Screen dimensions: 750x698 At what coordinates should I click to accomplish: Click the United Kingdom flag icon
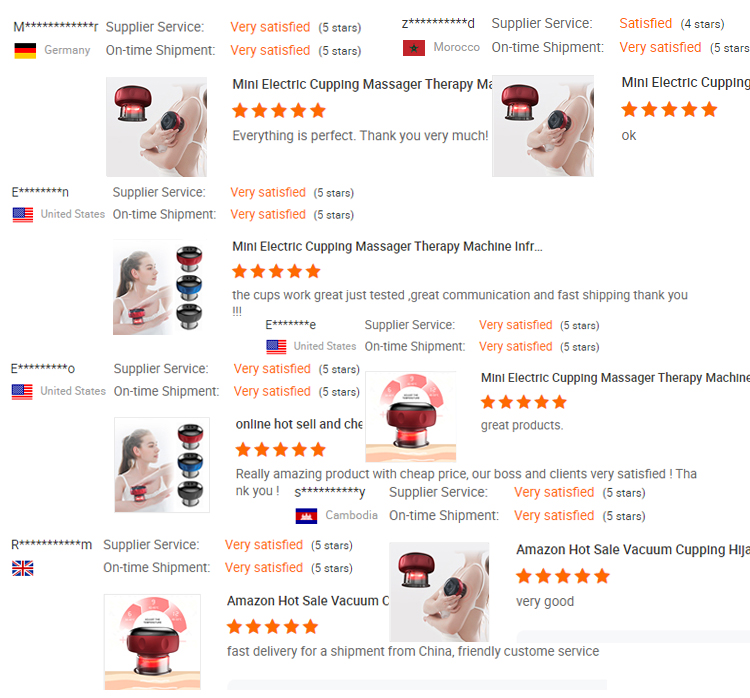pos(22,568)
